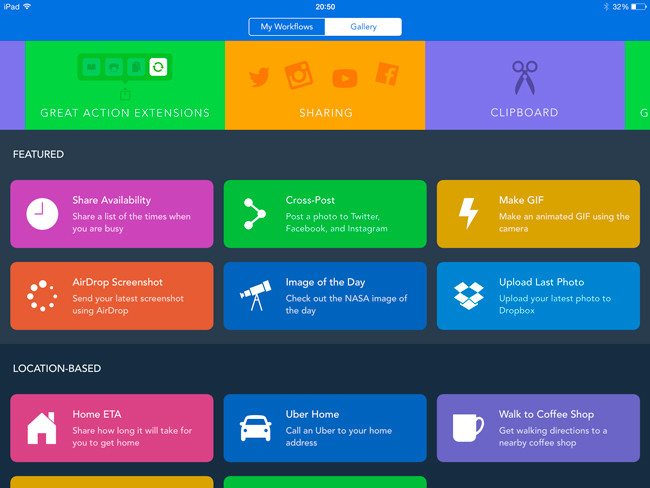
Task: Click 'Post a photo to Twitter' description
Action: [337, 223]
